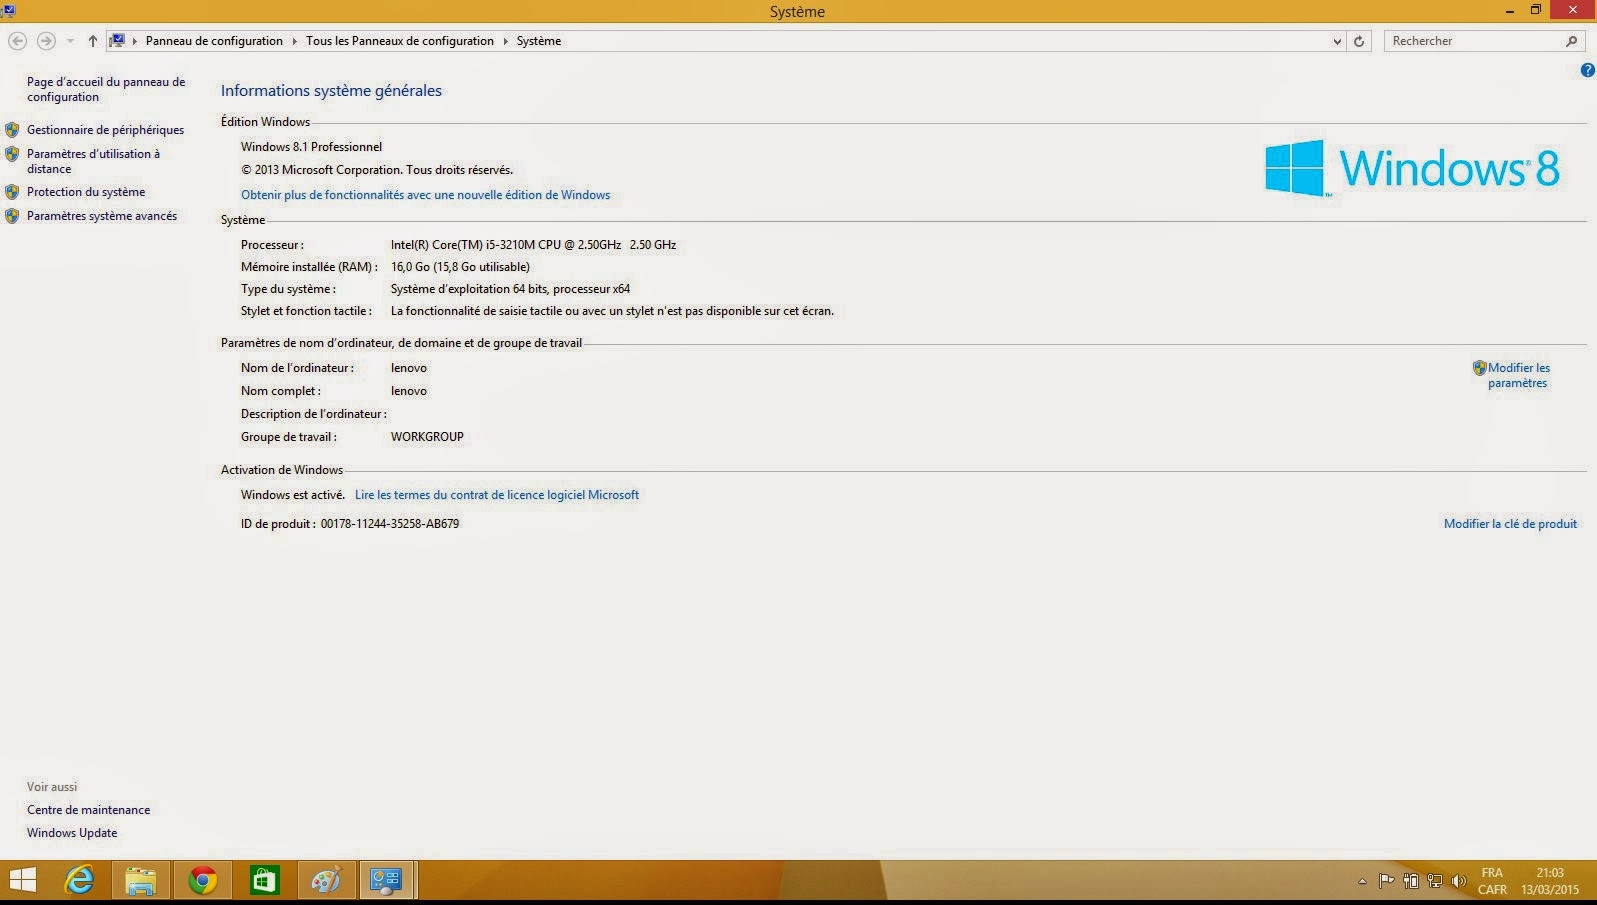This screenshot has width=1597, height=905.
Task: Open Centre de maintenance link
Action: click(88, 810)
